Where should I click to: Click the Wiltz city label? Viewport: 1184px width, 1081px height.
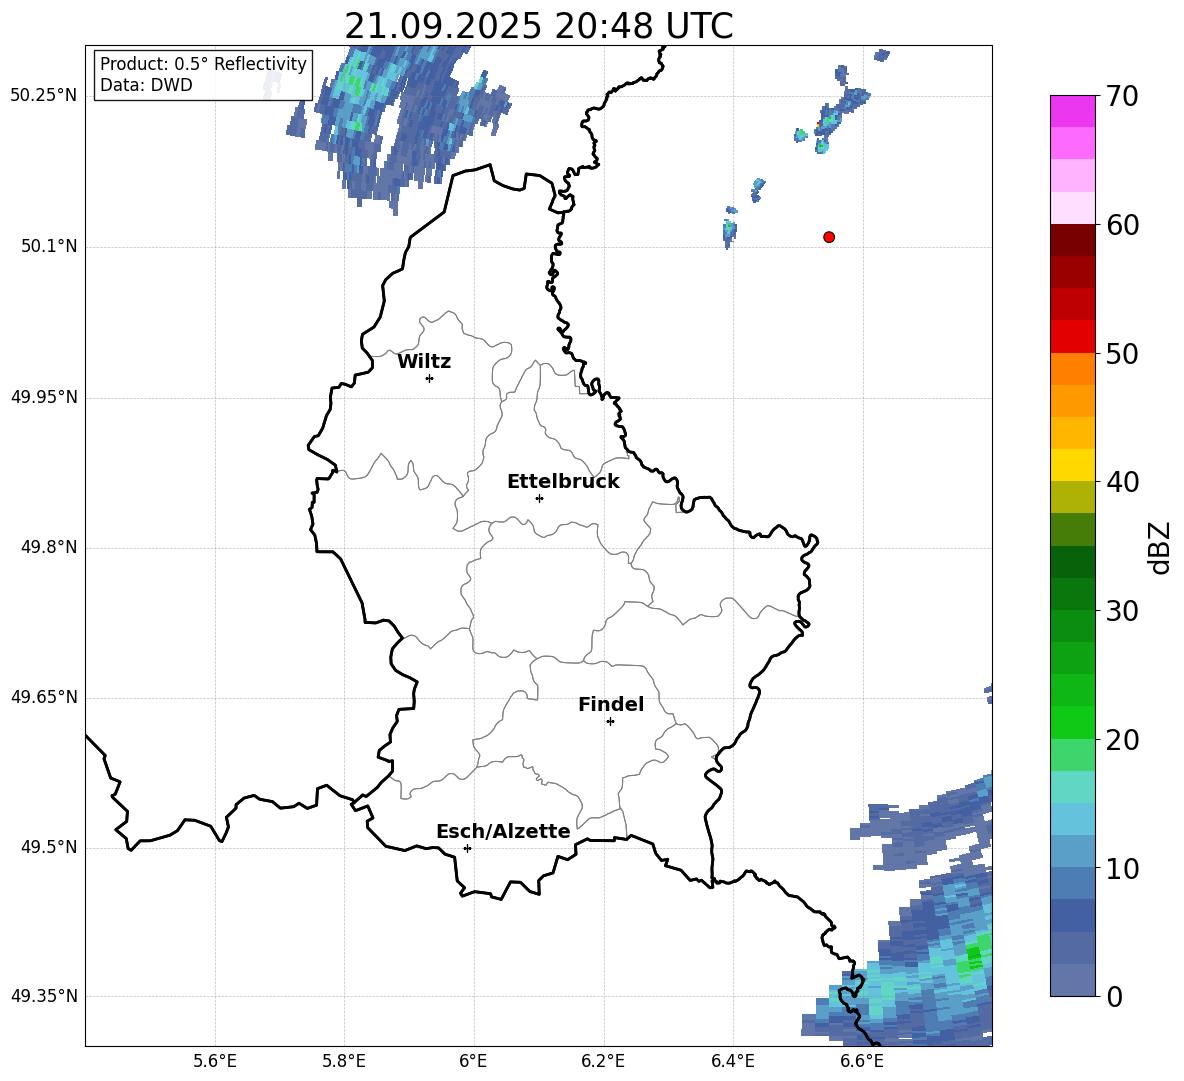424,362
